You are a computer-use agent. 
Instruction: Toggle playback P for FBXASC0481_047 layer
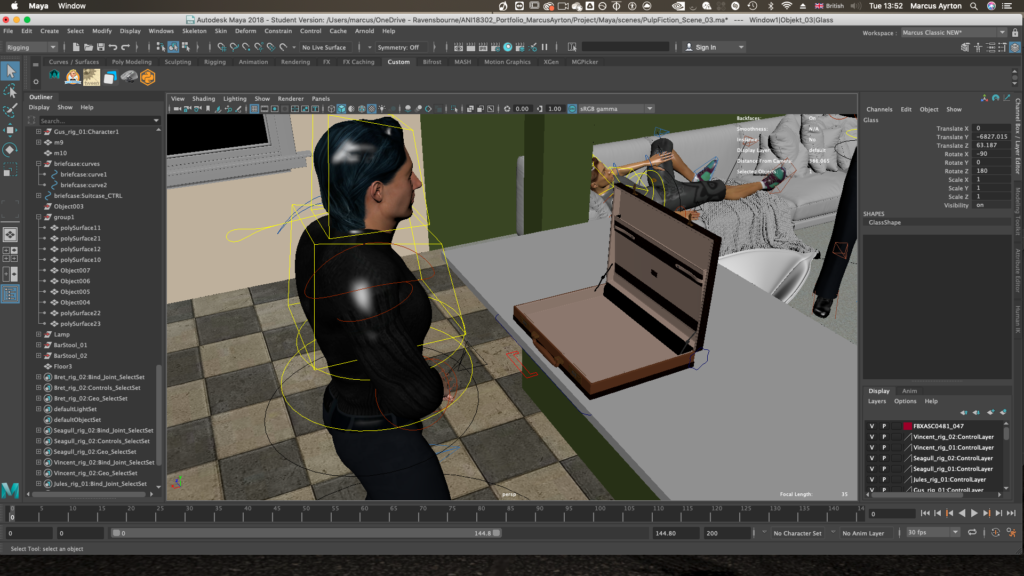tap(884, 426)
